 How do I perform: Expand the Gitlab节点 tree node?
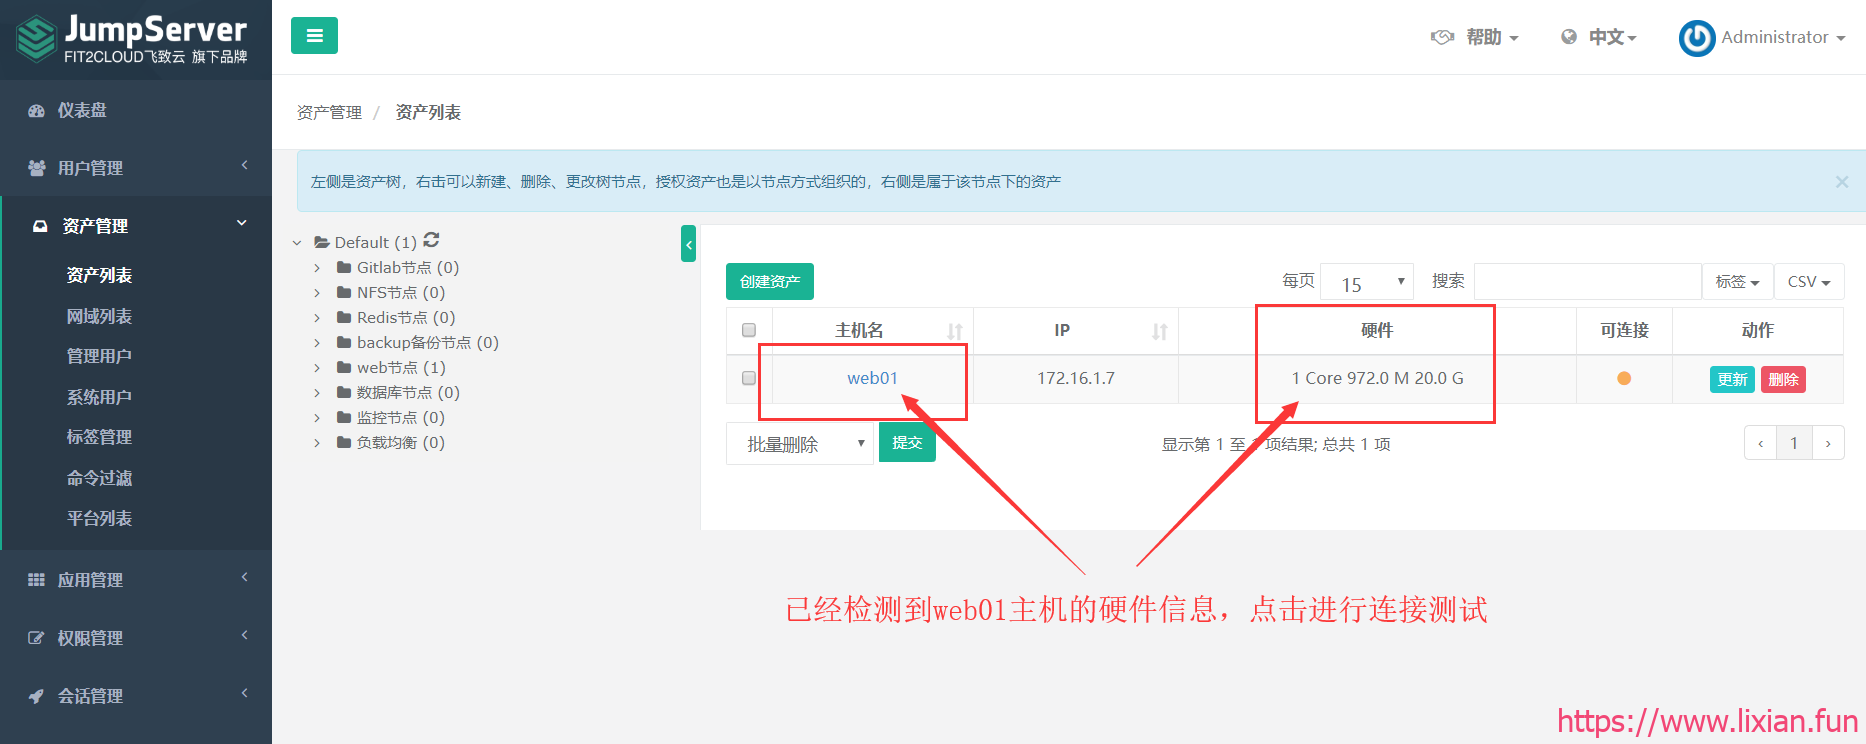[317, 268]
